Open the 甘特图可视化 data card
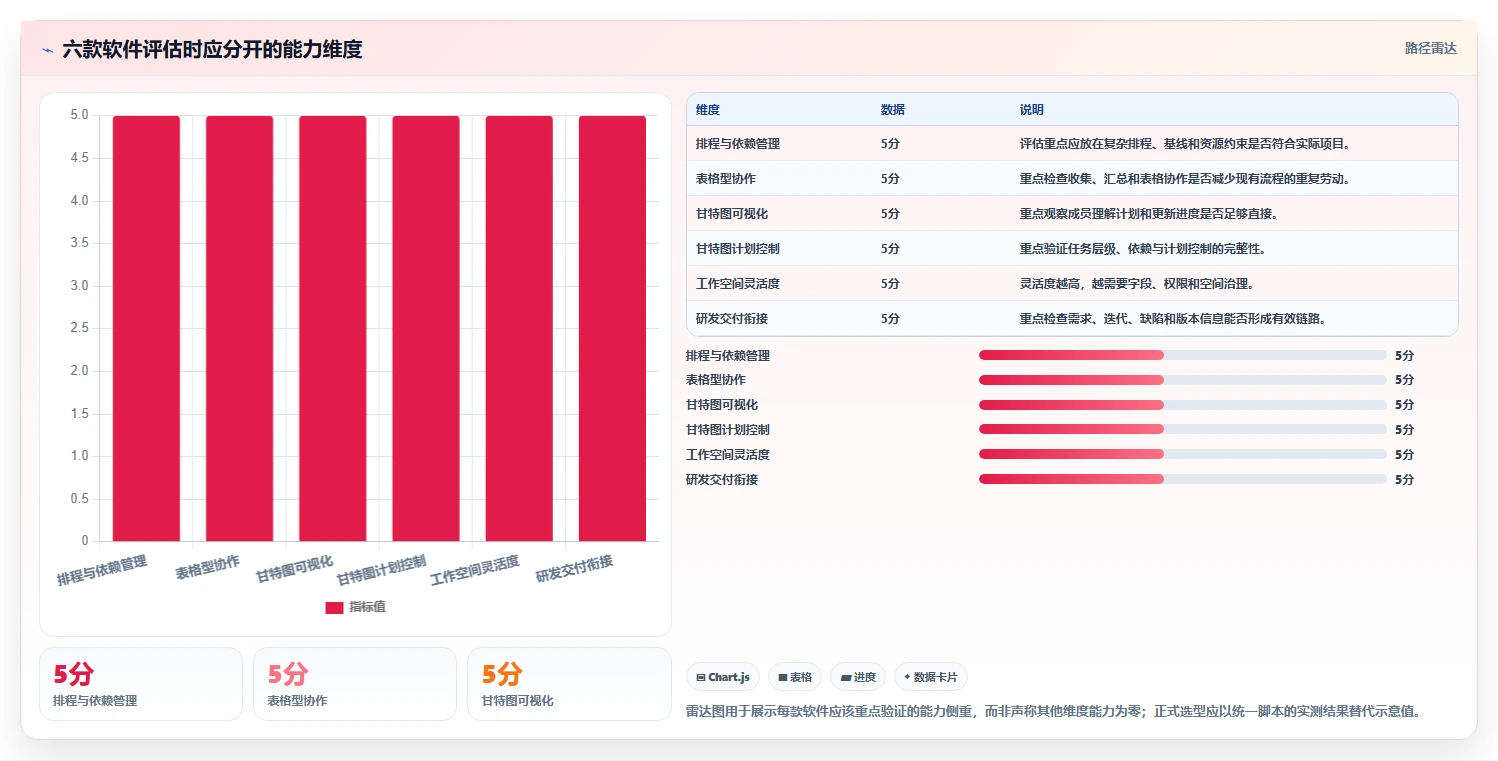 [x=569, y=684]
